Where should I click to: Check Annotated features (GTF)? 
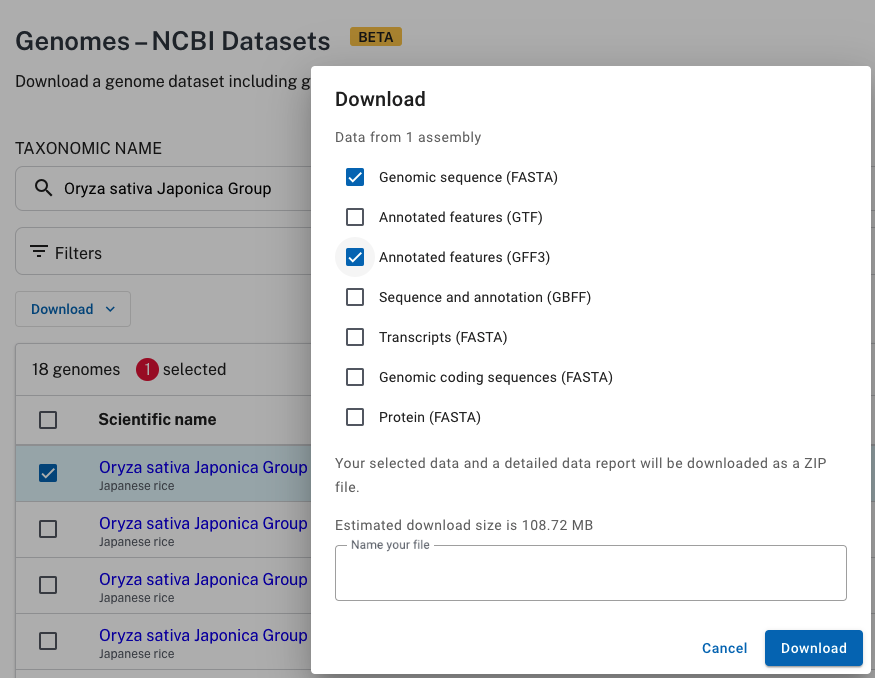point(355,217)
